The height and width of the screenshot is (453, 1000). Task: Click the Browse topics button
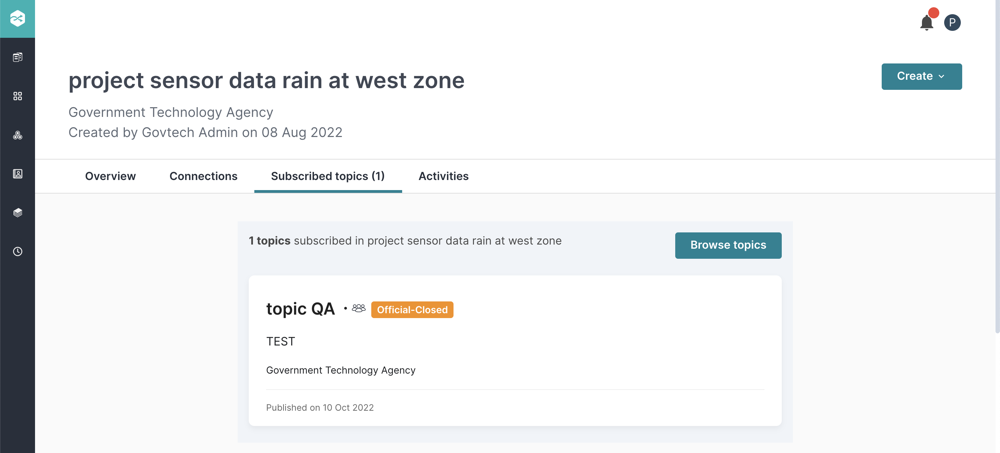pos(728,245)
